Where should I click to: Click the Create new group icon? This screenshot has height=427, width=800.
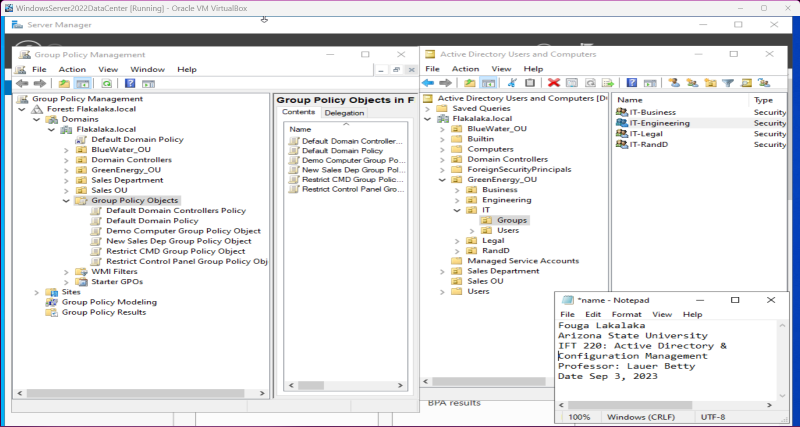pos(692,83)
